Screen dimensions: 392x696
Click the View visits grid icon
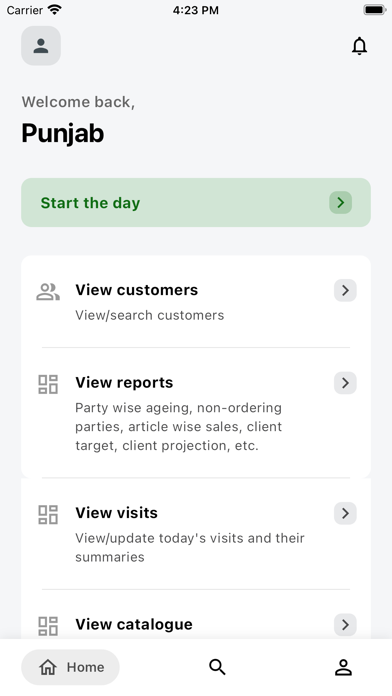(x=48, y=514)
